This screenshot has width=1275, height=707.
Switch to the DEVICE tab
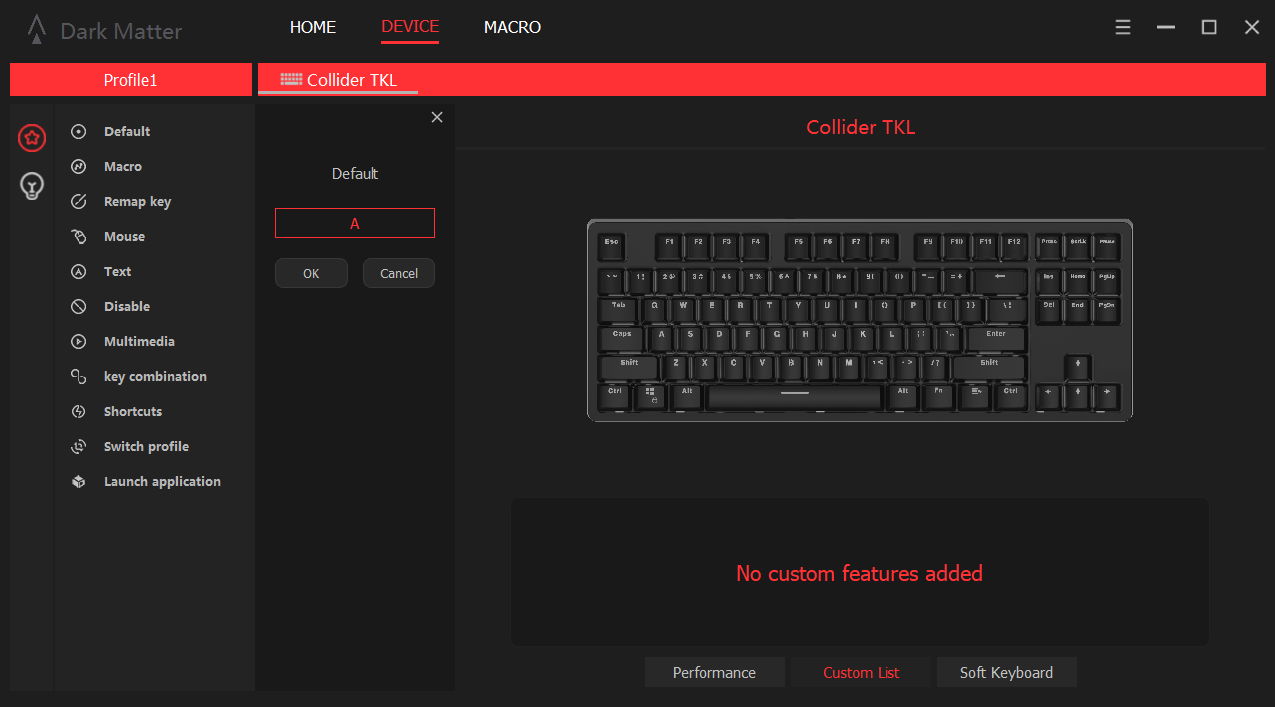click(410, 27)
